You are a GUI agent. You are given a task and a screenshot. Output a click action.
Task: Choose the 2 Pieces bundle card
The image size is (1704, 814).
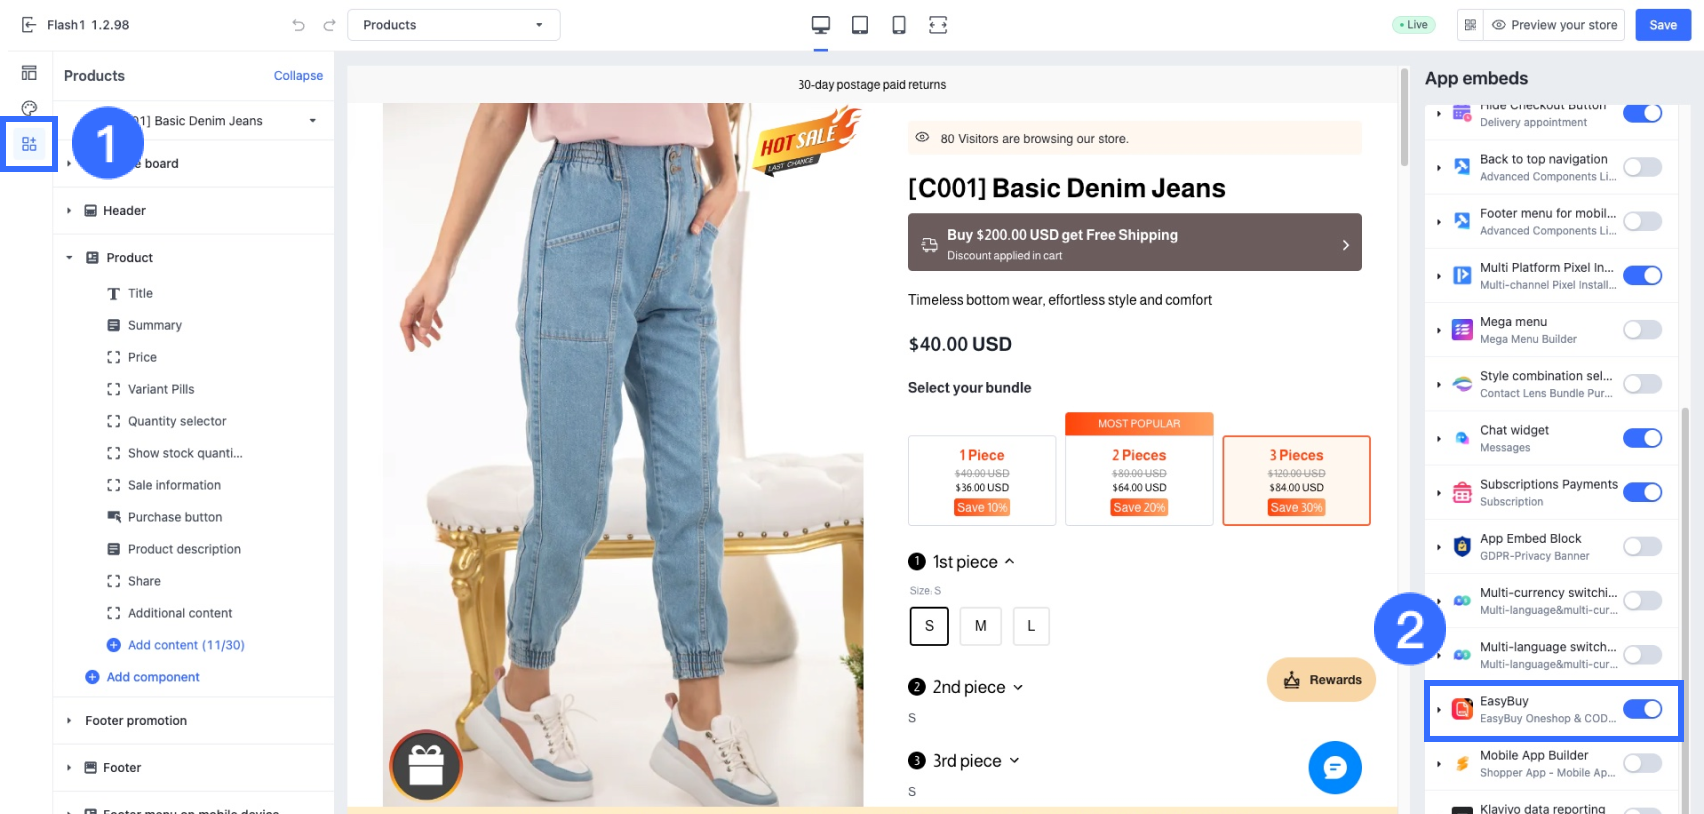coord(1139,480)
